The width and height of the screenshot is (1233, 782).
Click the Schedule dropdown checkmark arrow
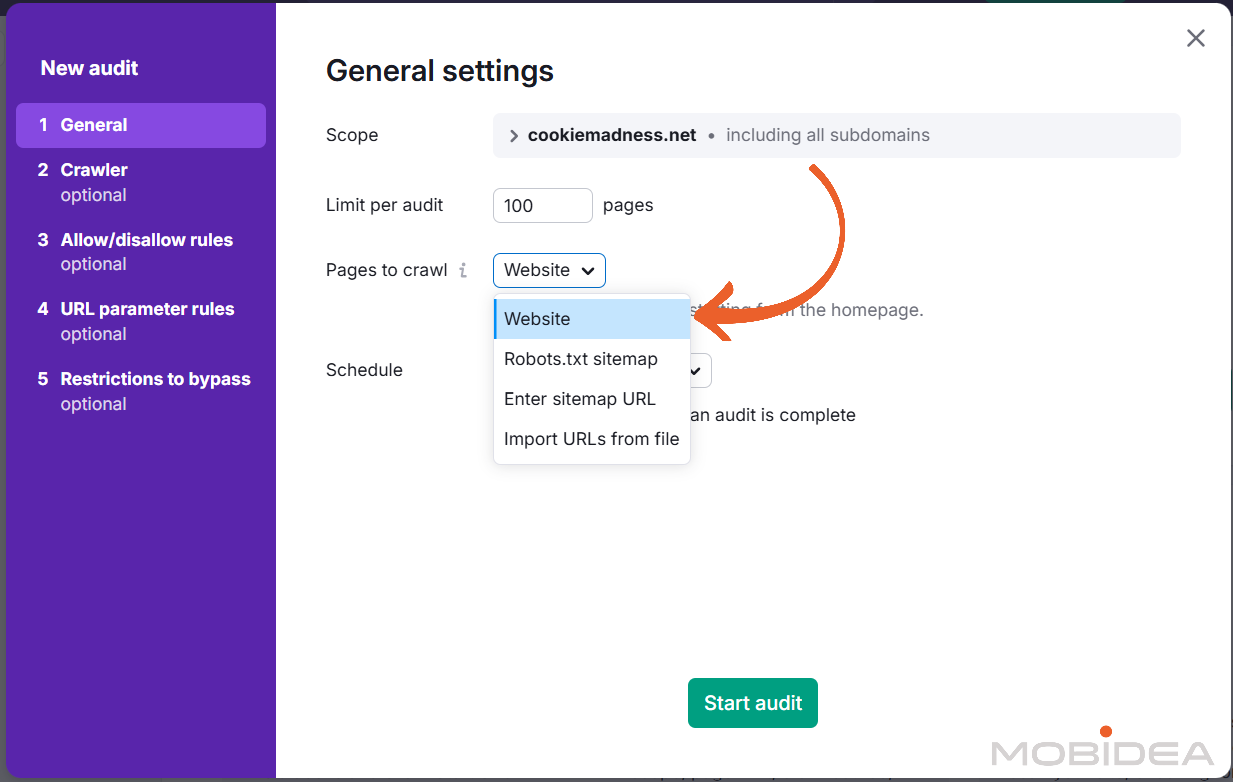coord(692,370)
